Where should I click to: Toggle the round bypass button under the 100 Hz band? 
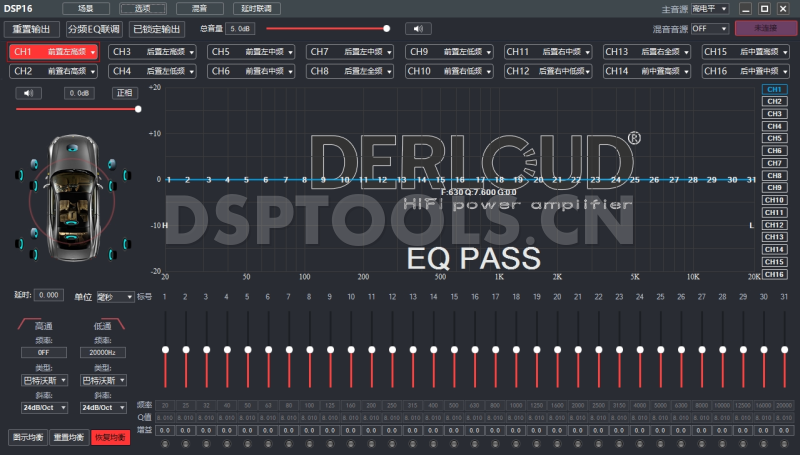click(309, 444)
